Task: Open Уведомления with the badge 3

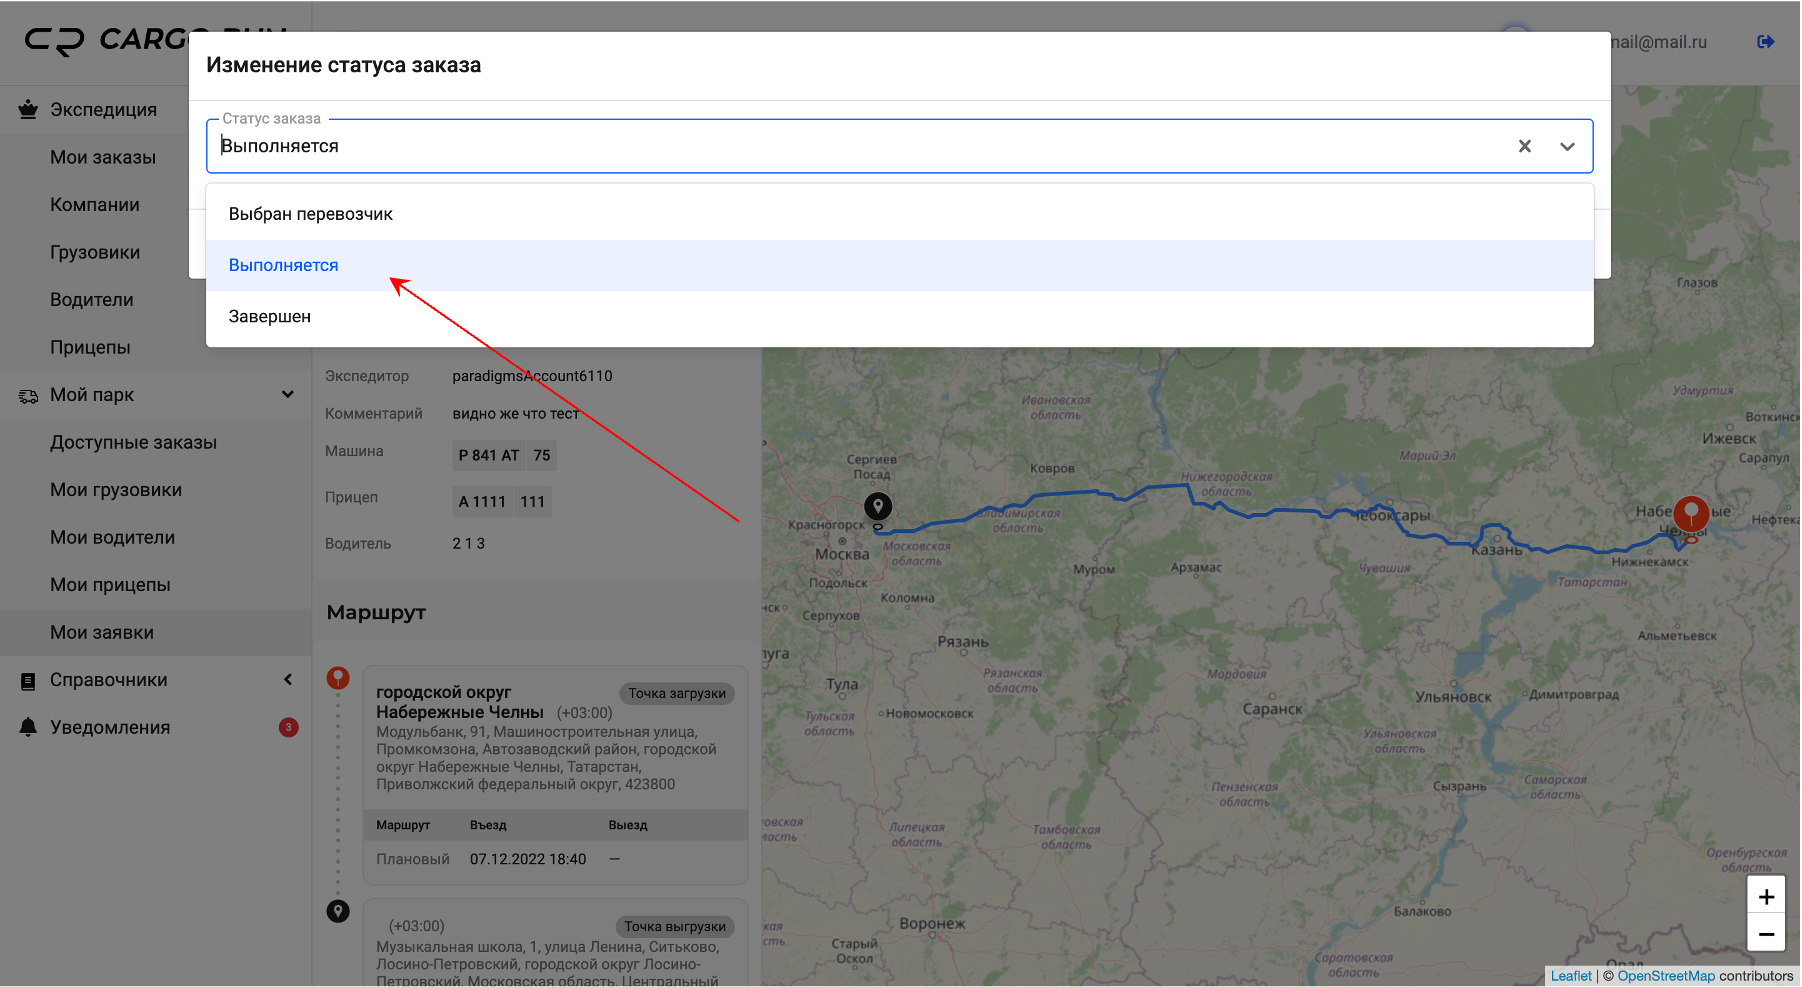Action: [x=155, y=727]
